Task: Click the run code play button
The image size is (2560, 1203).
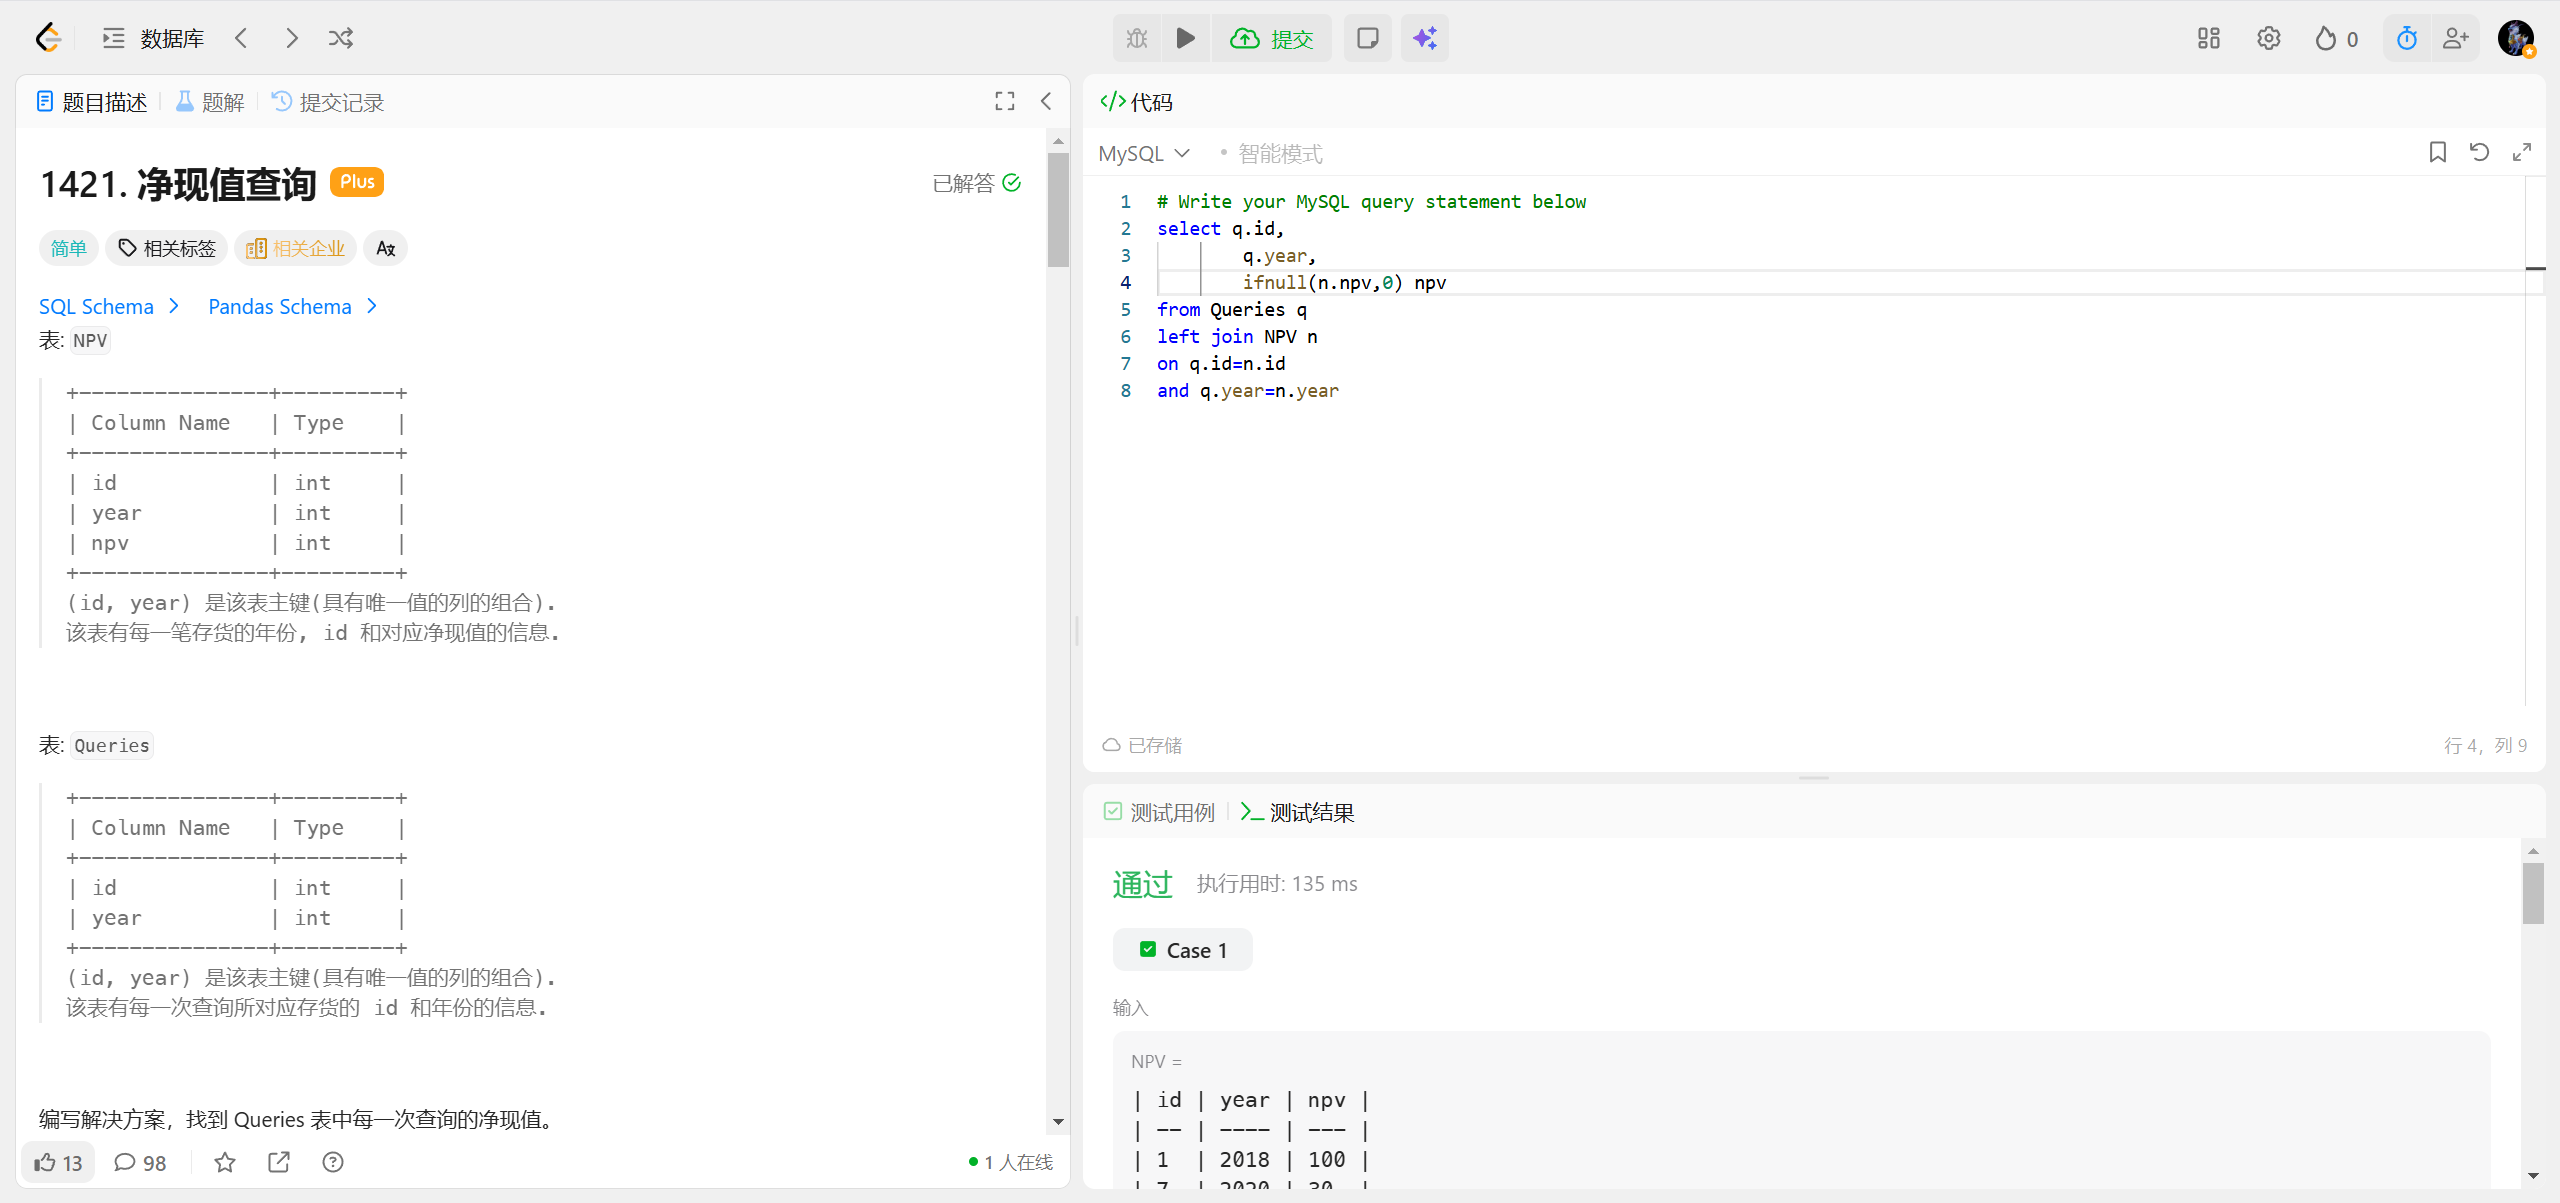Action: 1185,38
